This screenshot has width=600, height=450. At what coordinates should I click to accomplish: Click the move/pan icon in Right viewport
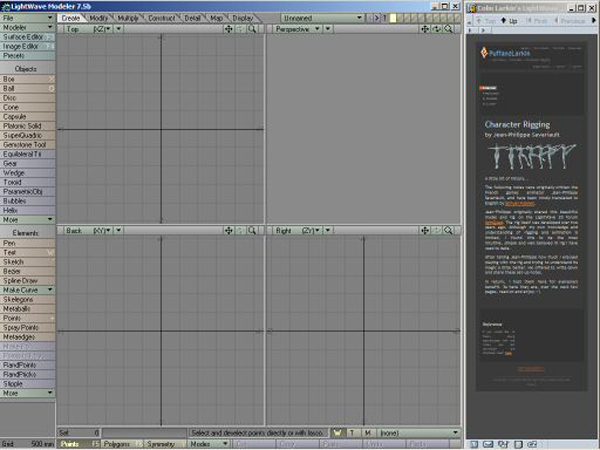pos(425,230)
